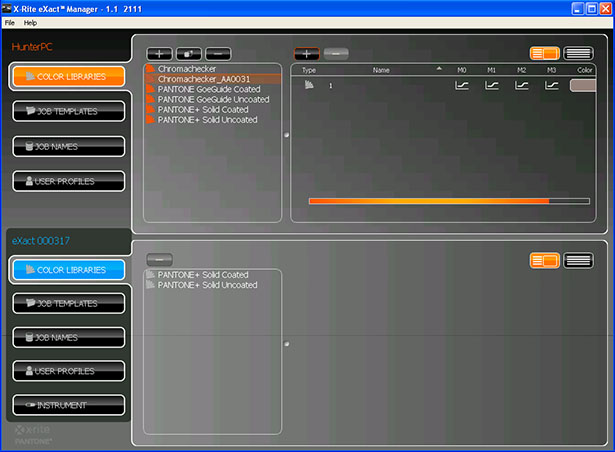The height and width of the screenshot is (452, 615).
Task: Close the eXact Manager window
Action: tap(606, 9)
